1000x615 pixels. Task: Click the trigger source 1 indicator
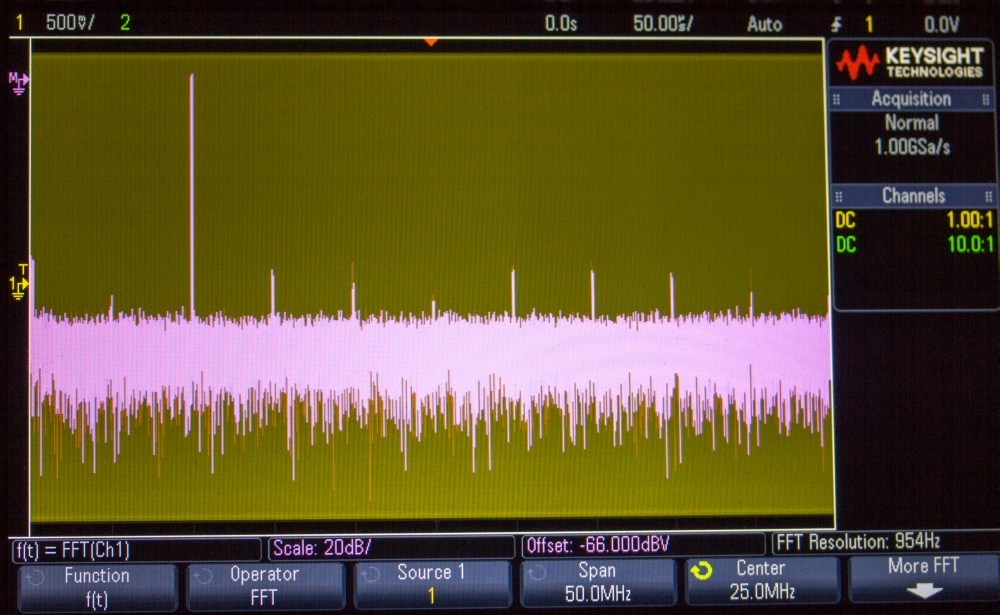[x=869, y=25]
